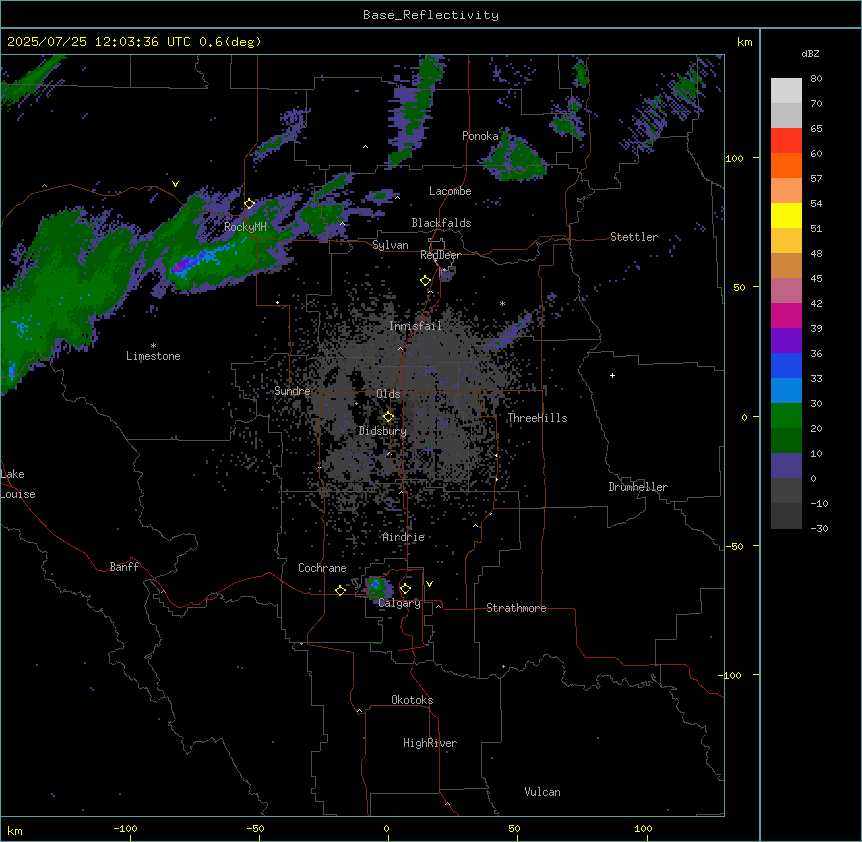Select the Vulcan label
The image size is (862, 842).
[x=543, y=792]
